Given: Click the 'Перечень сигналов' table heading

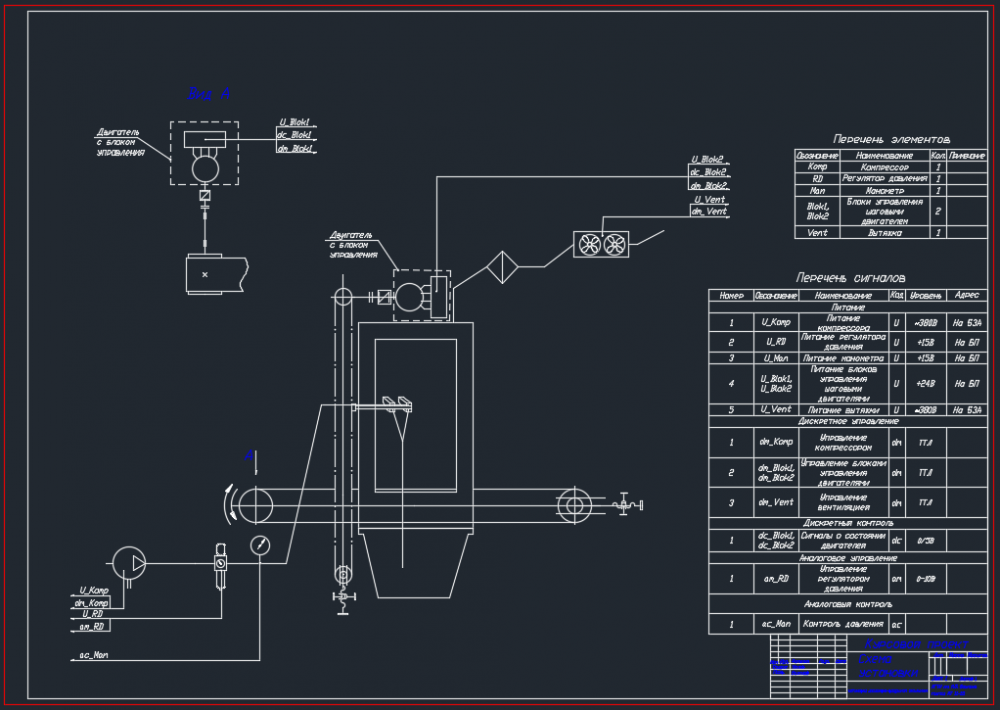Looking at the screenshot, I should (x=850, y=277).
